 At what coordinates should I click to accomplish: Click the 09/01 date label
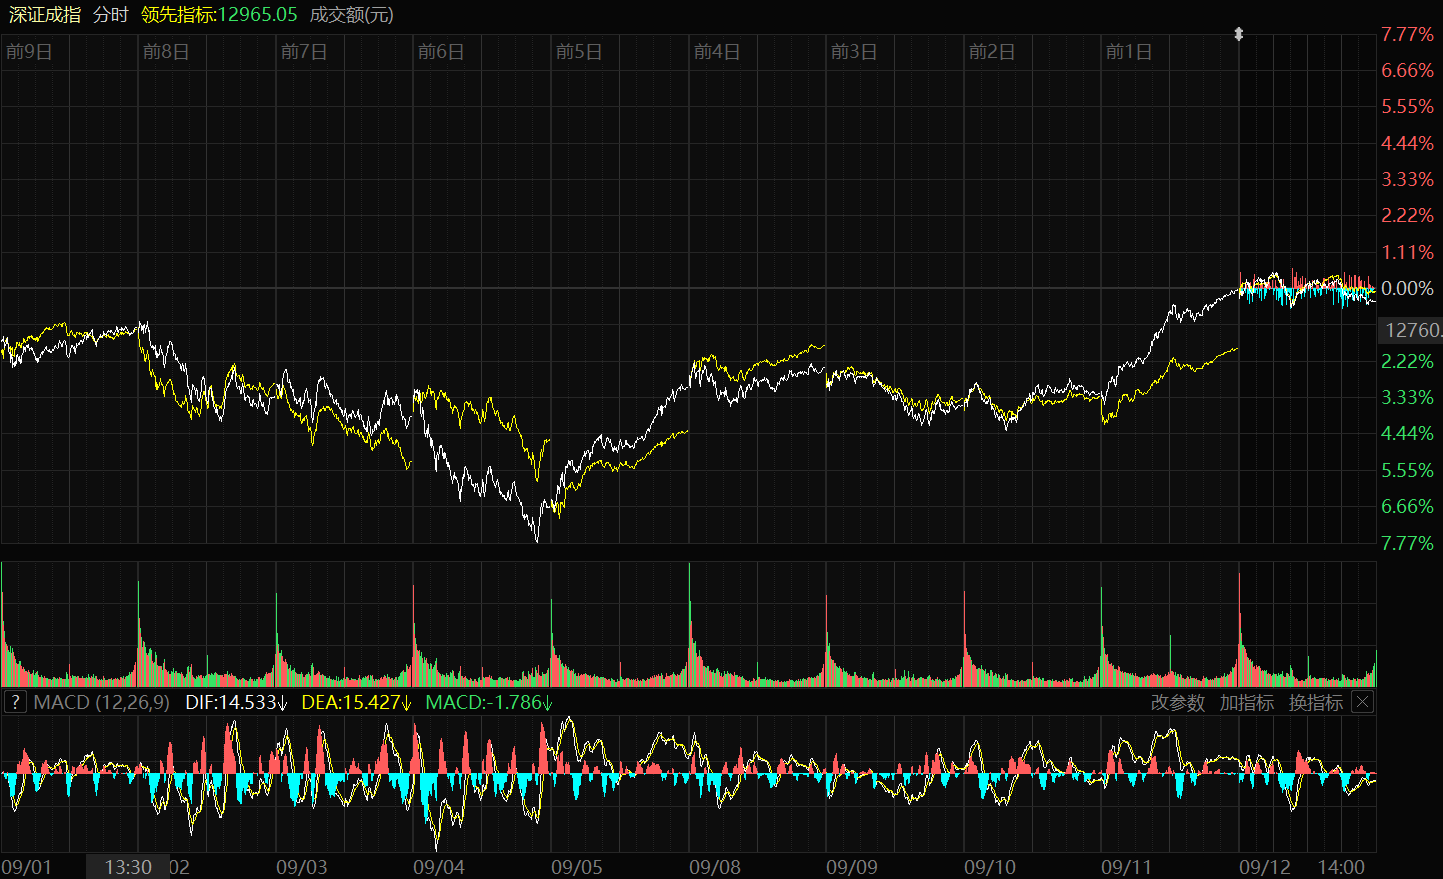point(26,867)
